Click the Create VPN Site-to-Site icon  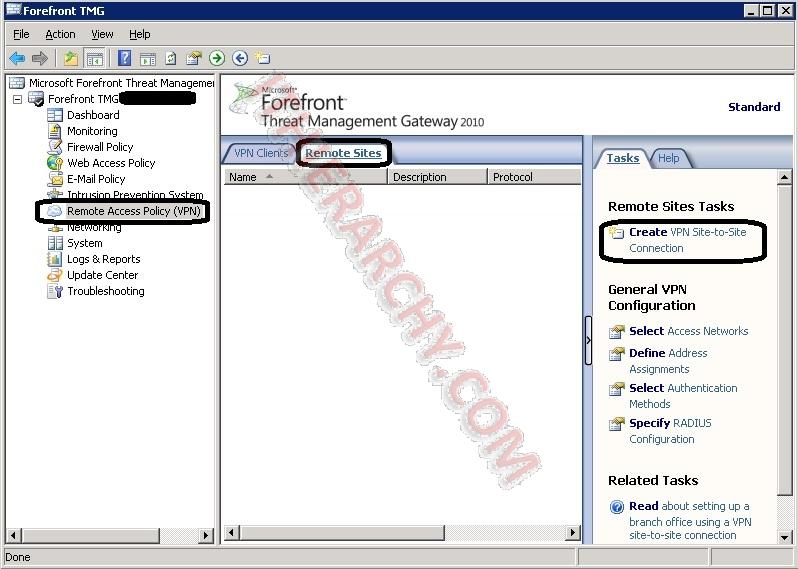[x=616, y=233]
